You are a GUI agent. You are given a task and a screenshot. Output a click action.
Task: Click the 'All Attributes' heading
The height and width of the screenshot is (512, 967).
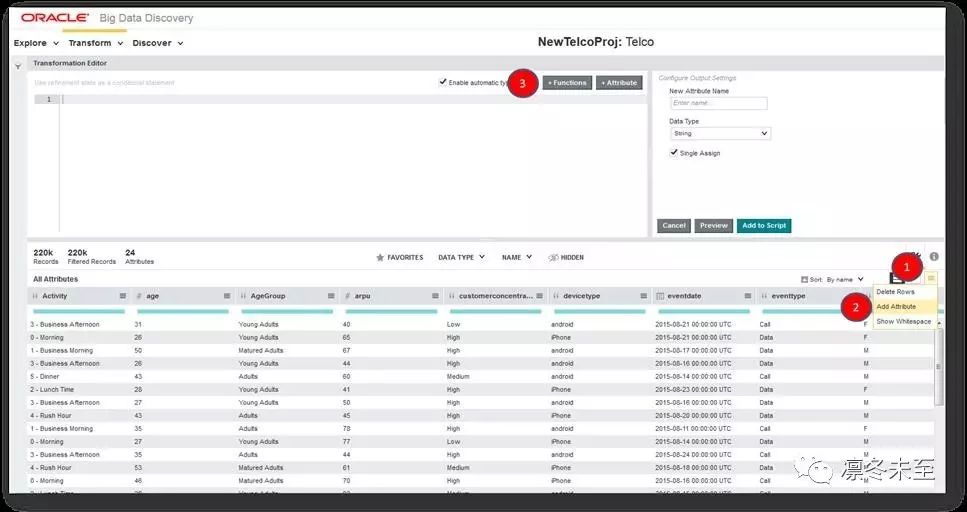[56, 279]
